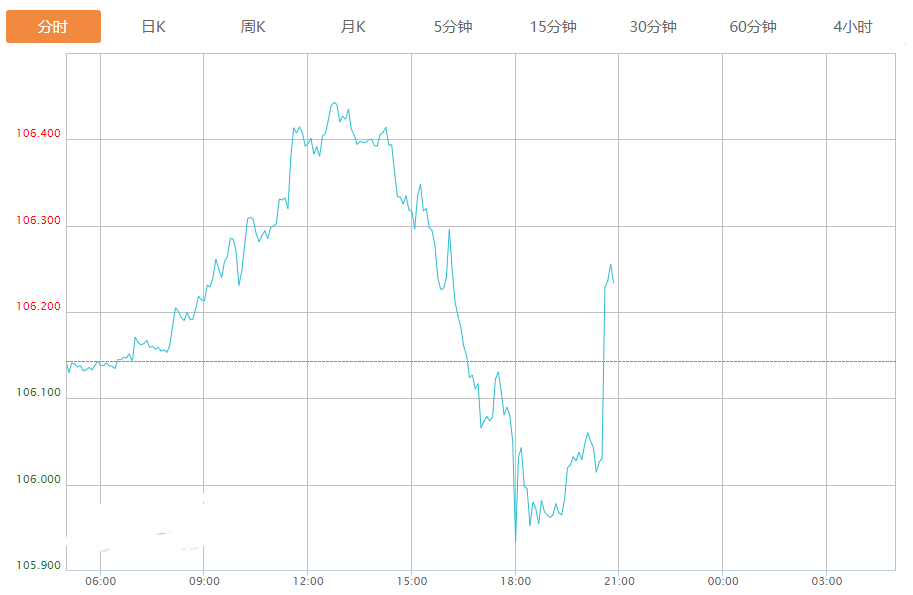Choose the 15分钟 interval tab

553,27
